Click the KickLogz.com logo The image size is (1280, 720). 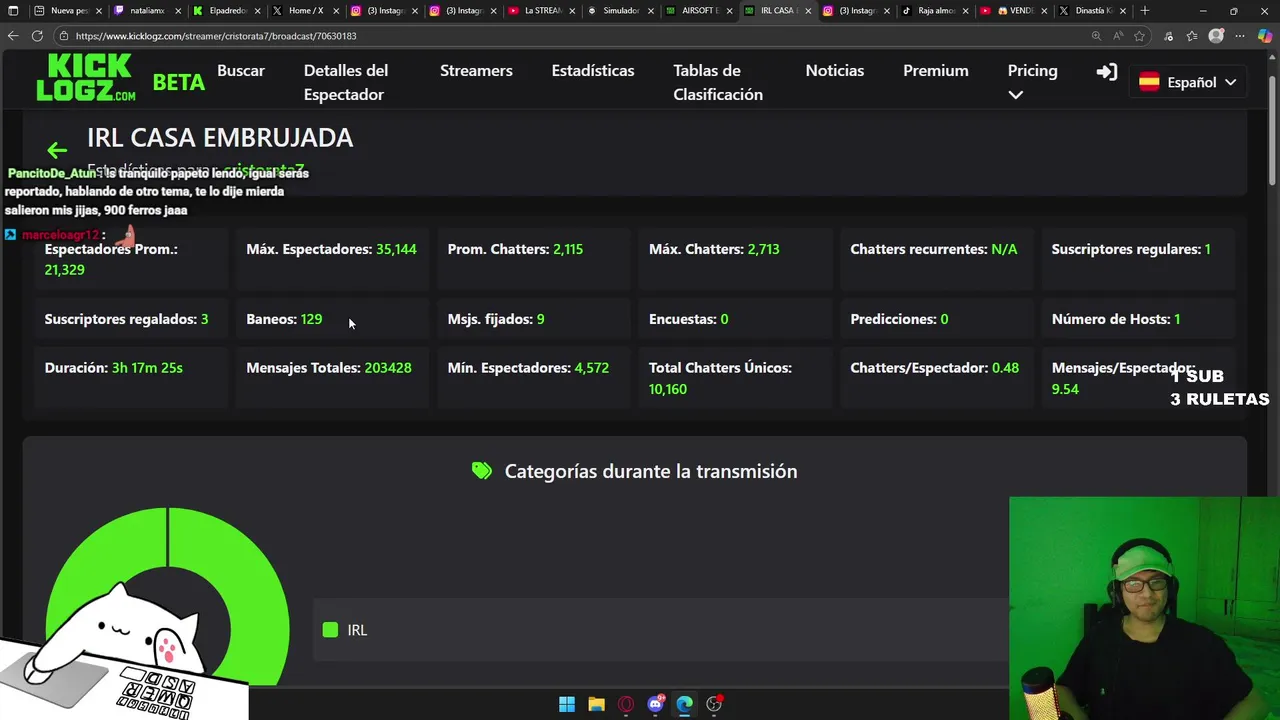pos(85,78)
